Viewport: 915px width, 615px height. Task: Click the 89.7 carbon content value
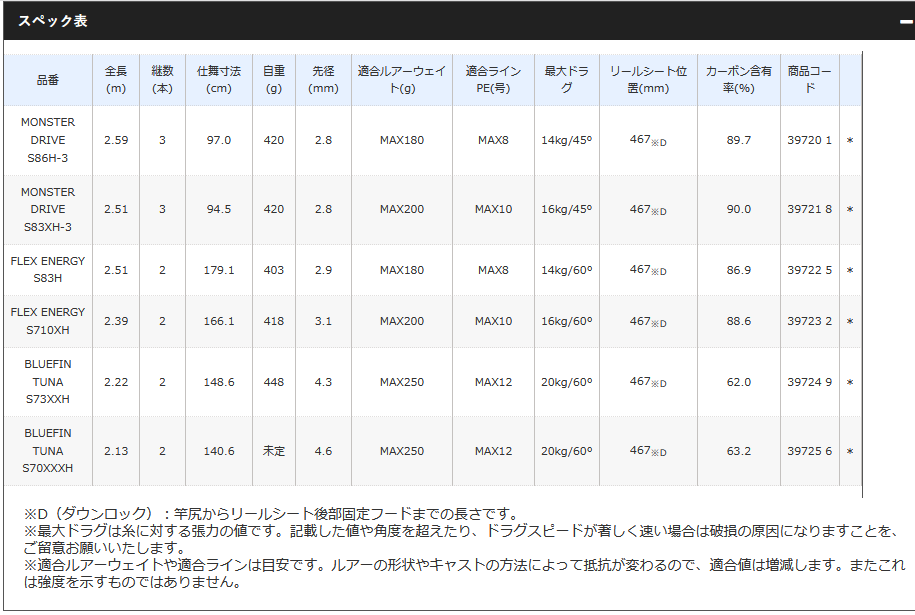(x=739, y=140)
